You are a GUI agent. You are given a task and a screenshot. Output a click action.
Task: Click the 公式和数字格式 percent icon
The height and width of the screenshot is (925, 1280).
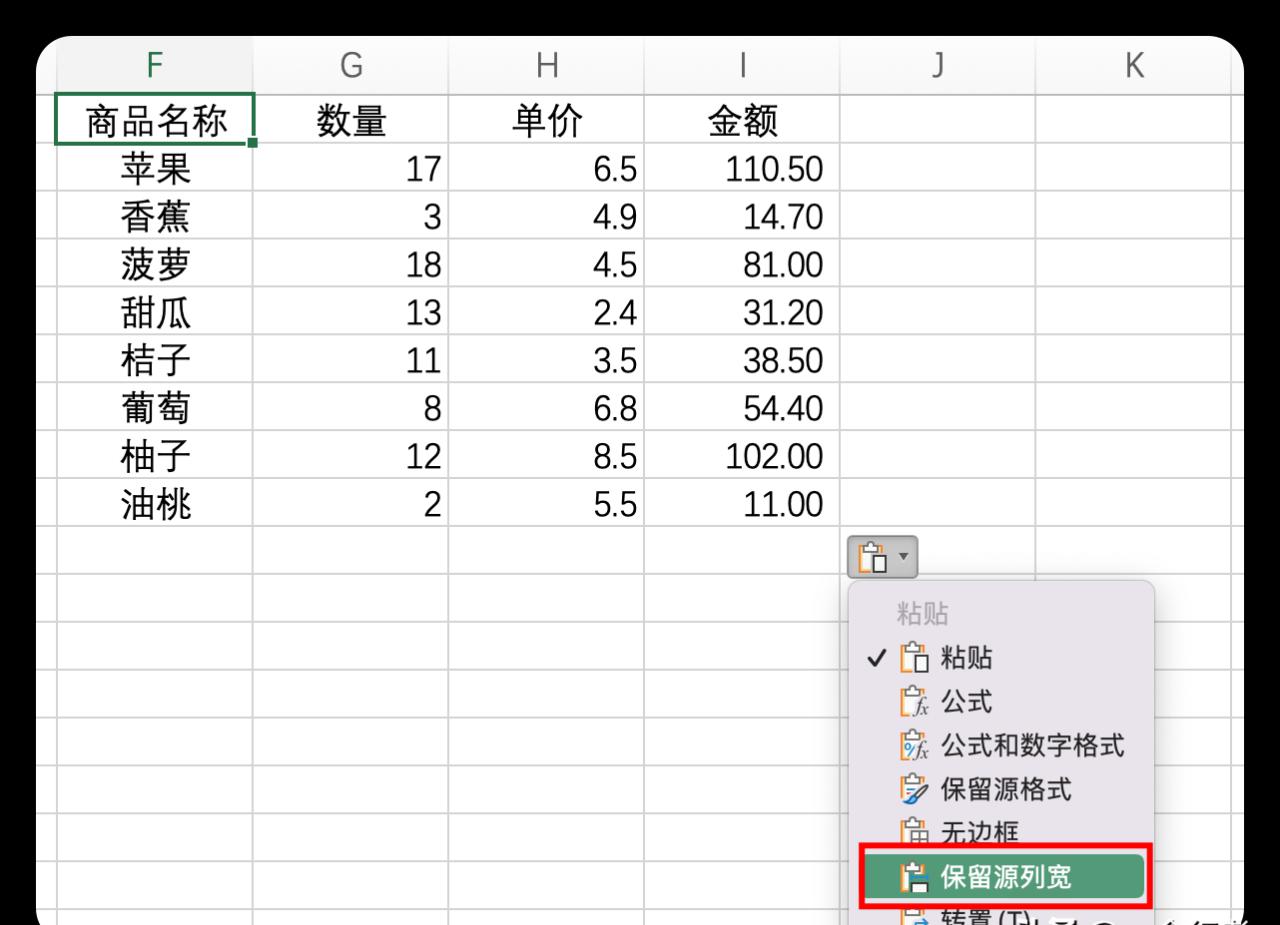[914, 745]
